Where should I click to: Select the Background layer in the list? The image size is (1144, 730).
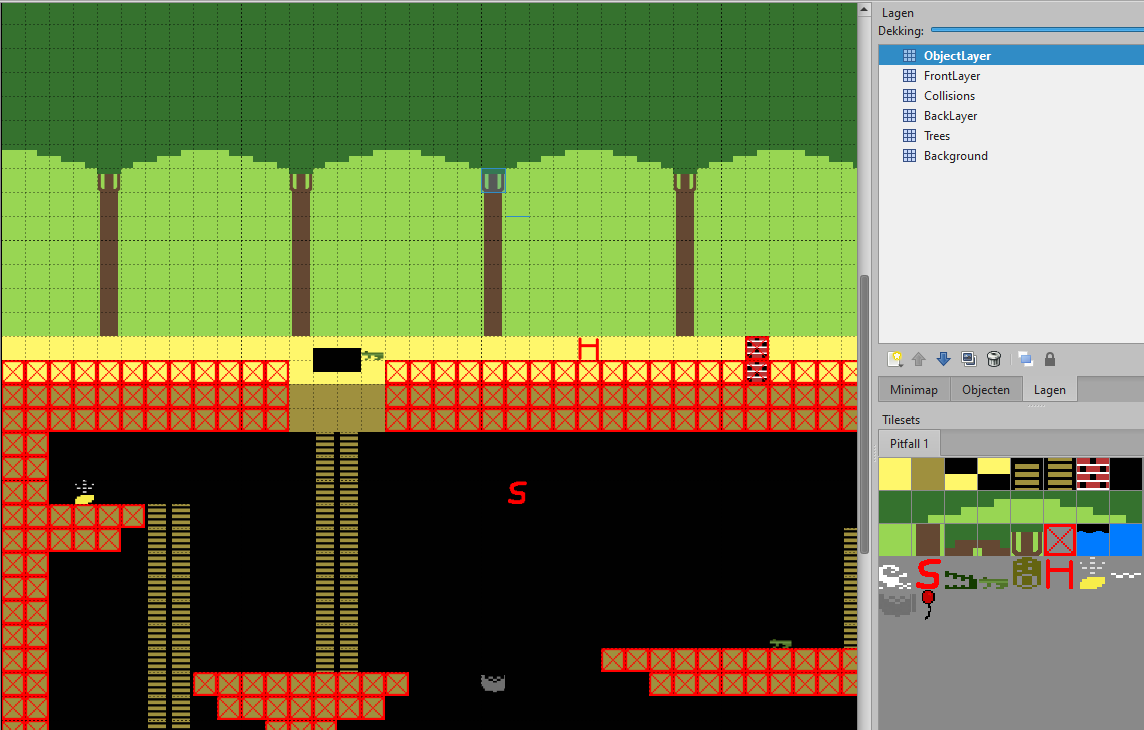[955, 156]
